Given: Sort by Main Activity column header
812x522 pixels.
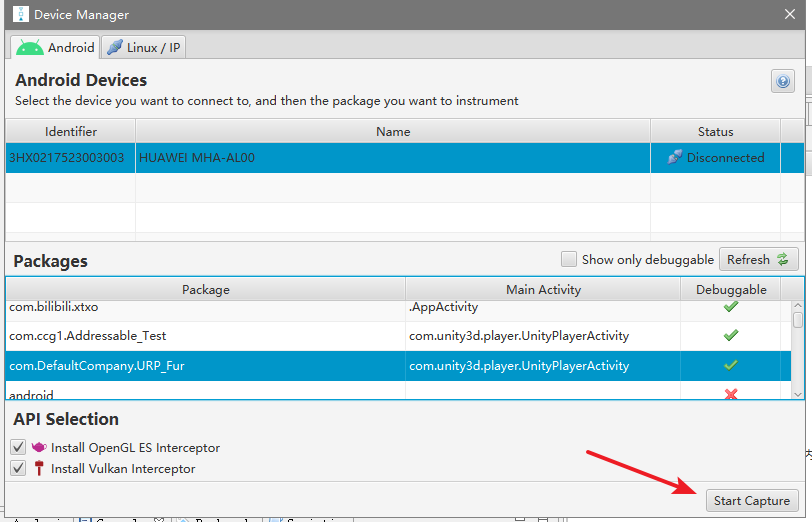Looking at the screenshot, I should coord(543,289).
